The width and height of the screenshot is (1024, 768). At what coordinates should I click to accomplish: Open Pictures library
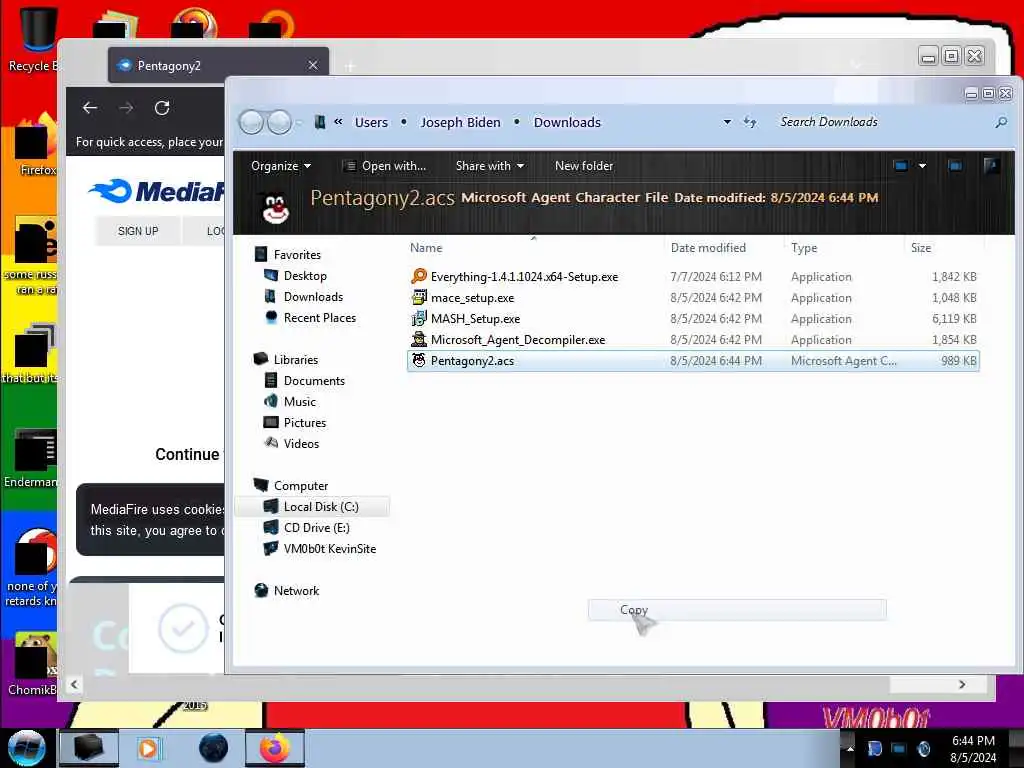(305, 423)
